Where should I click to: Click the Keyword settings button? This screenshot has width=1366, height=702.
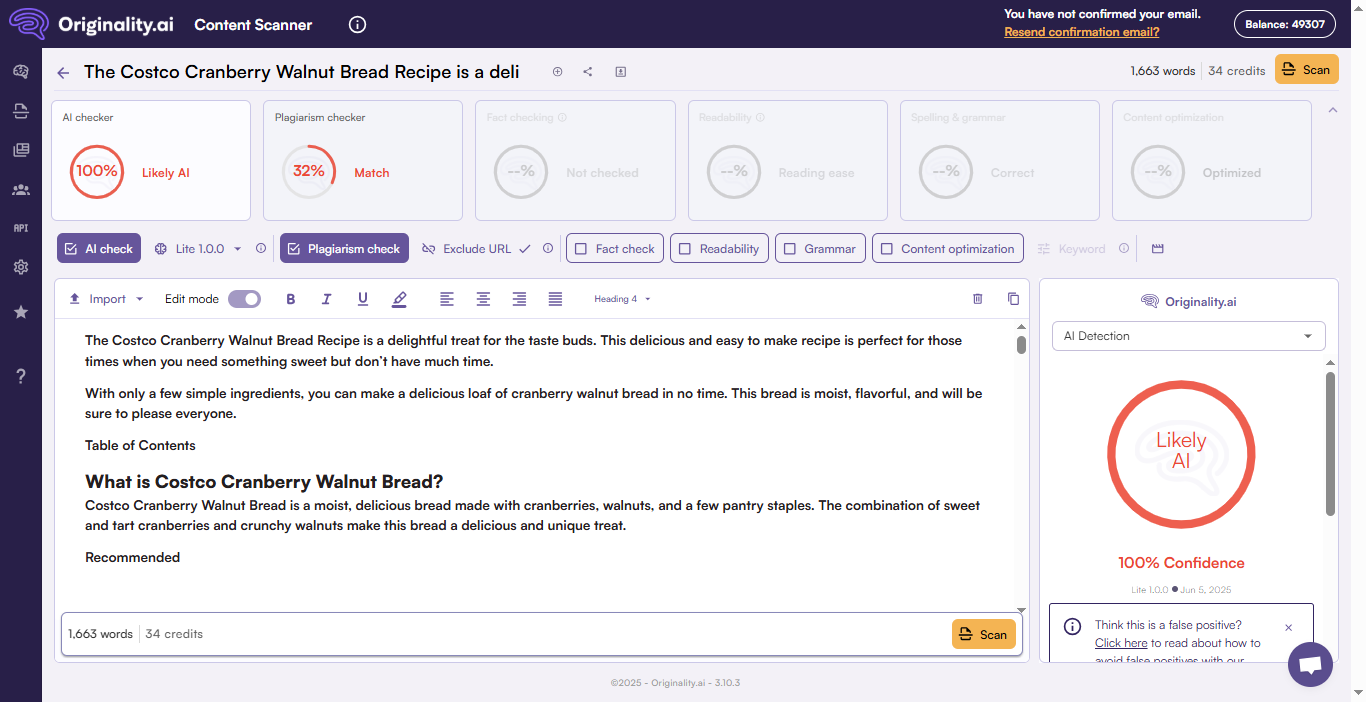coord(1071,249)
